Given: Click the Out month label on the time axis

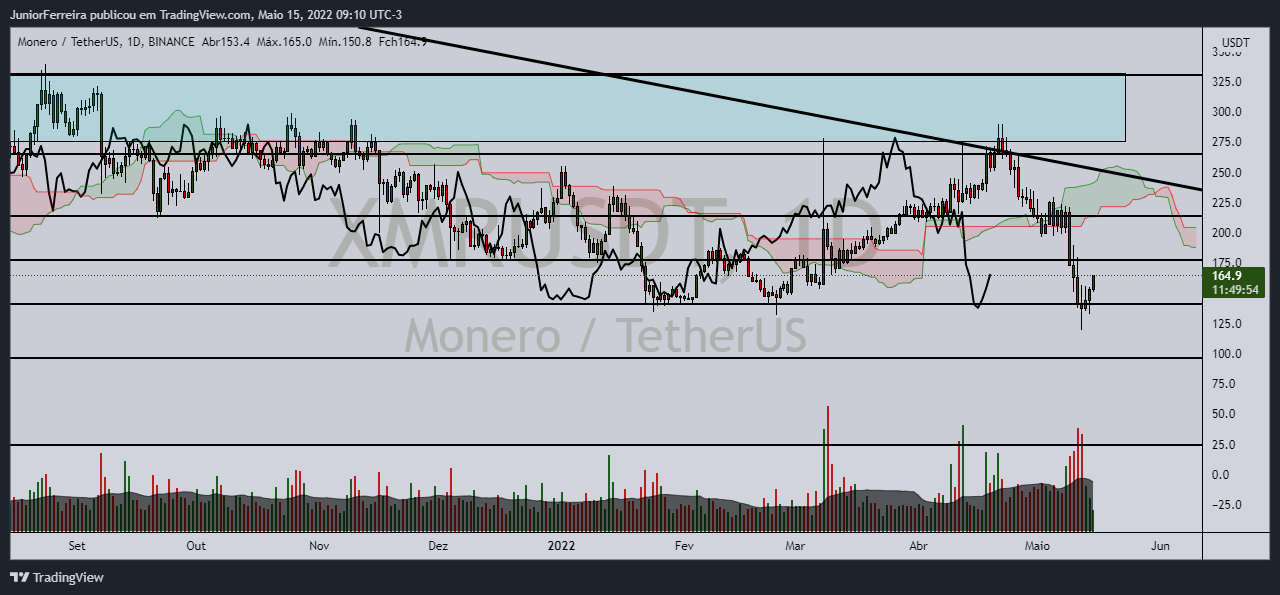Looking at the screenshot, I should click(196, 546).
